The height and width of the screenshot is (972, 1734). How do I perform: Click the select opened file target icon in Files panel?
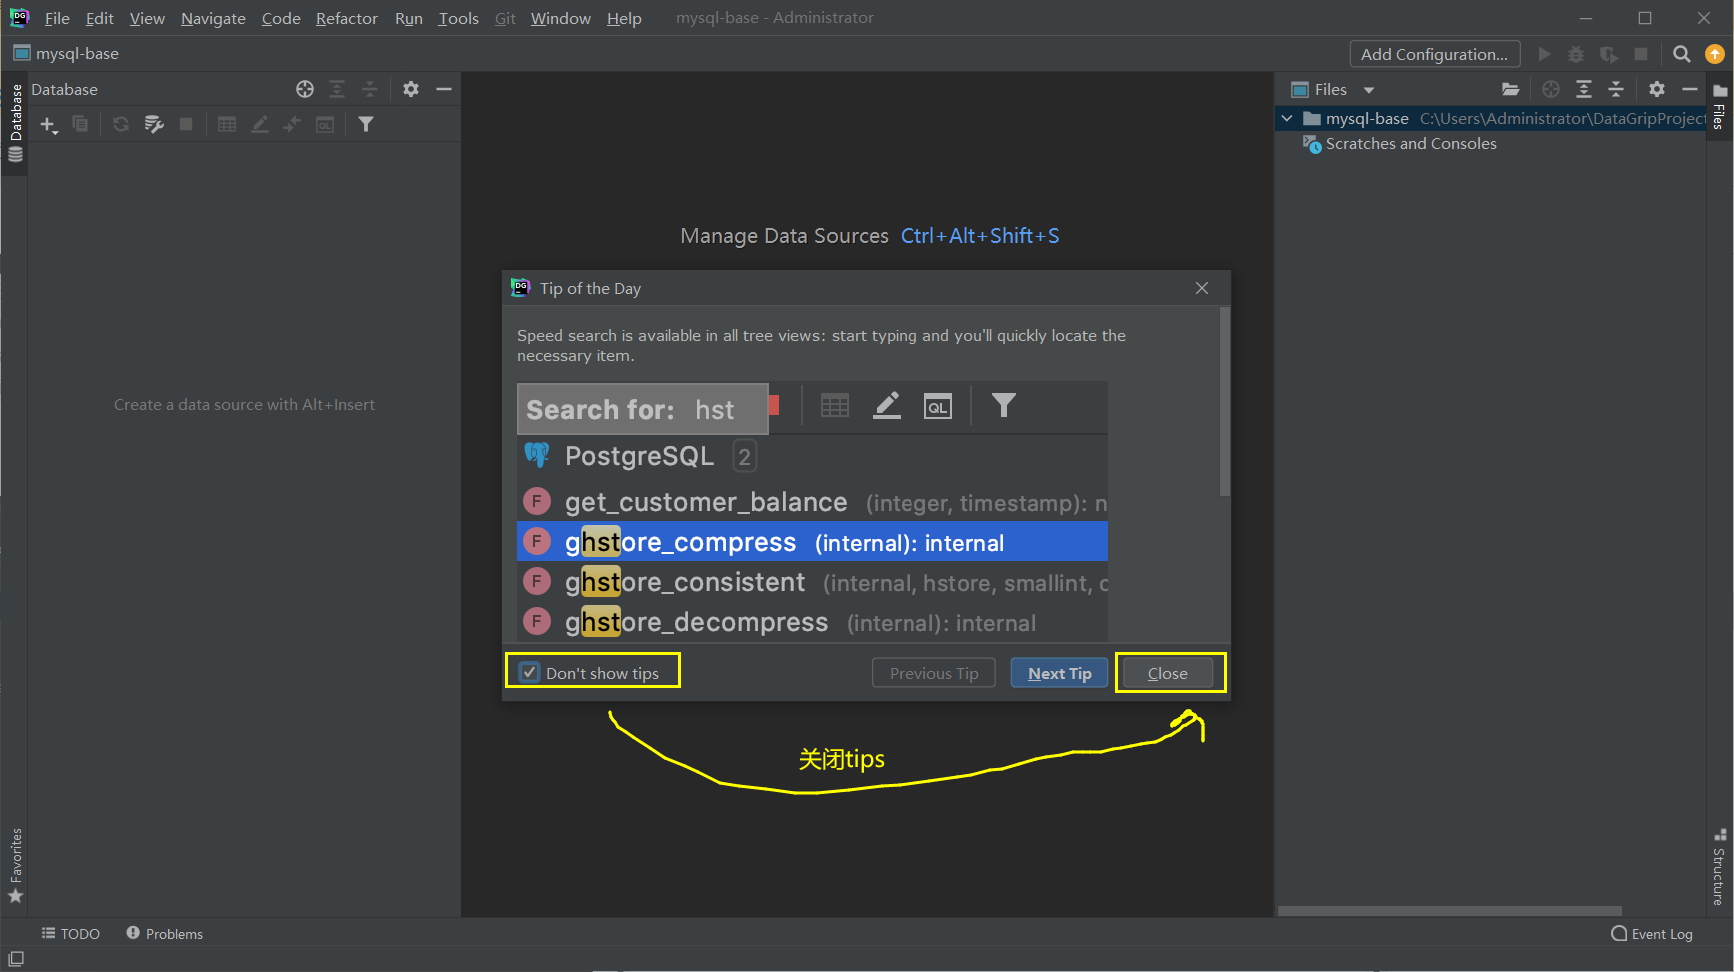click(1551, 89)
